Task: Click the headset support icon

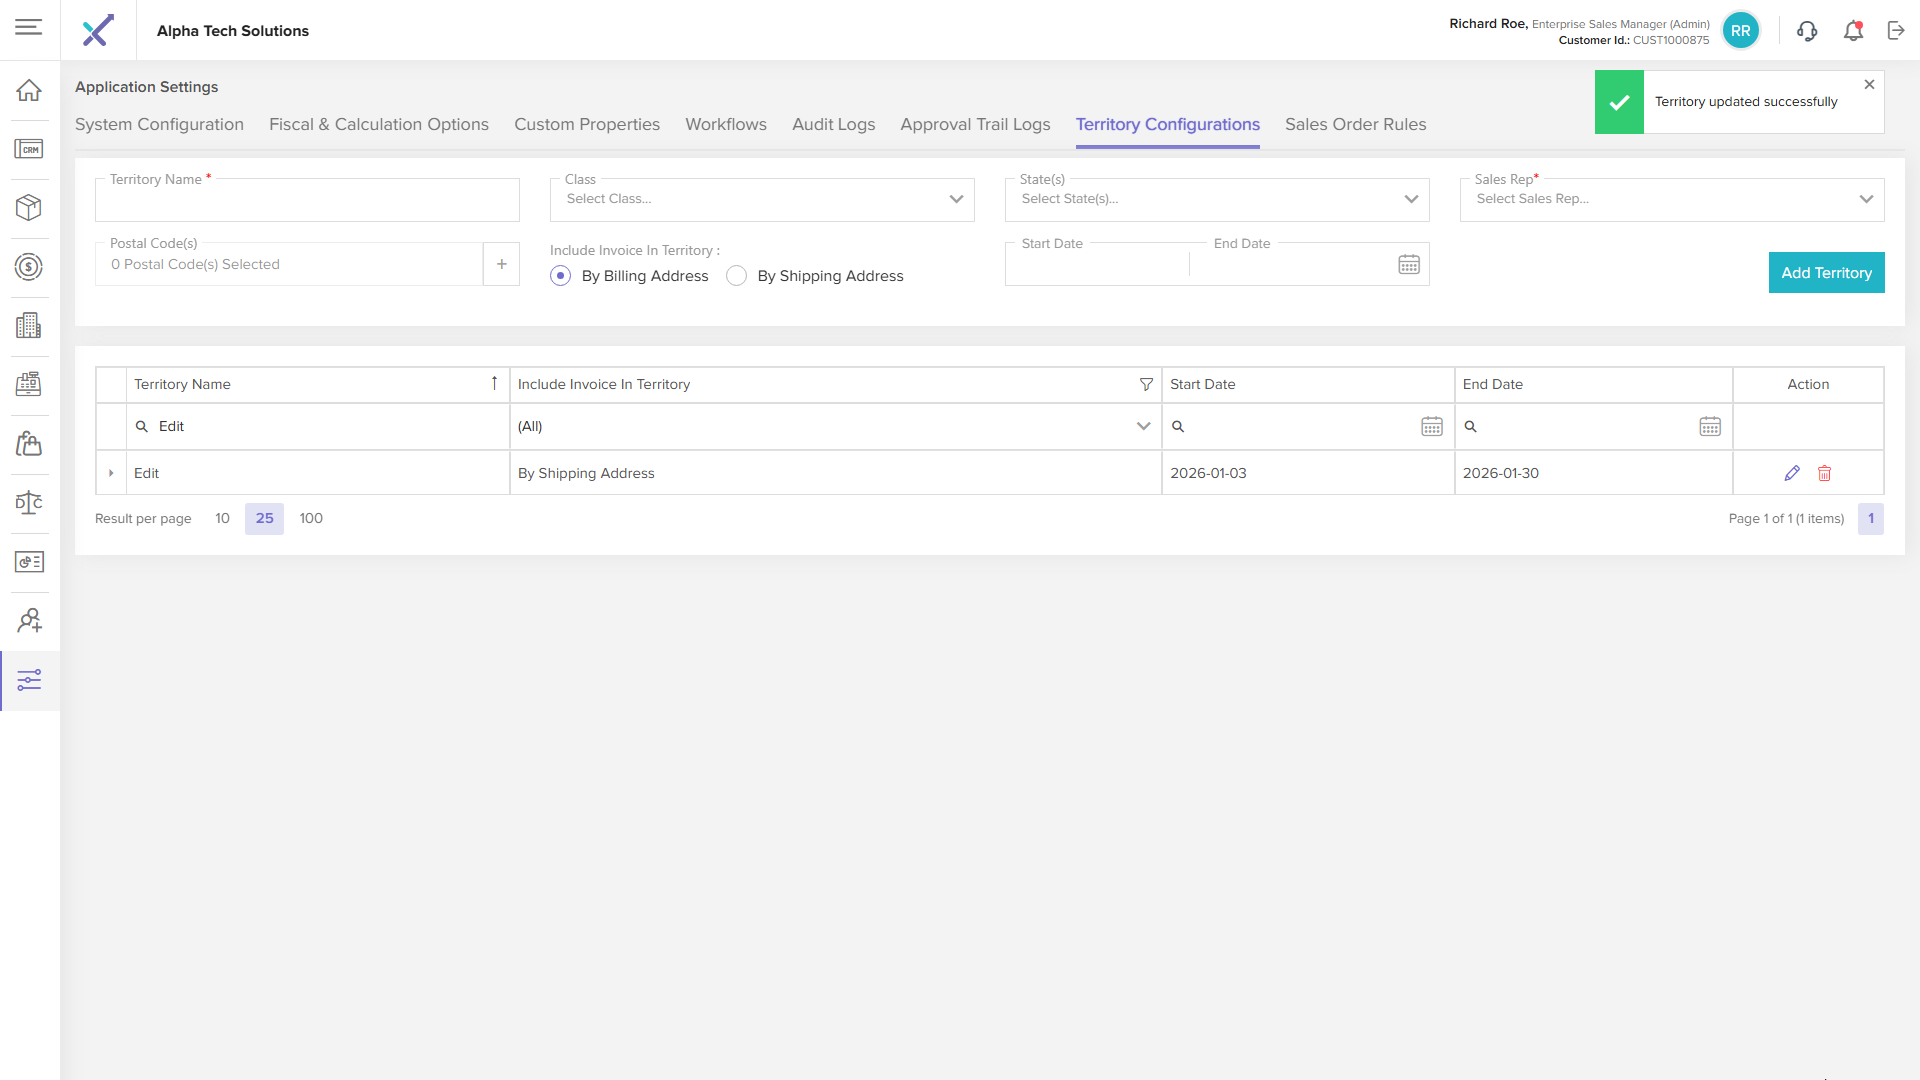Action: (1806, 31)
